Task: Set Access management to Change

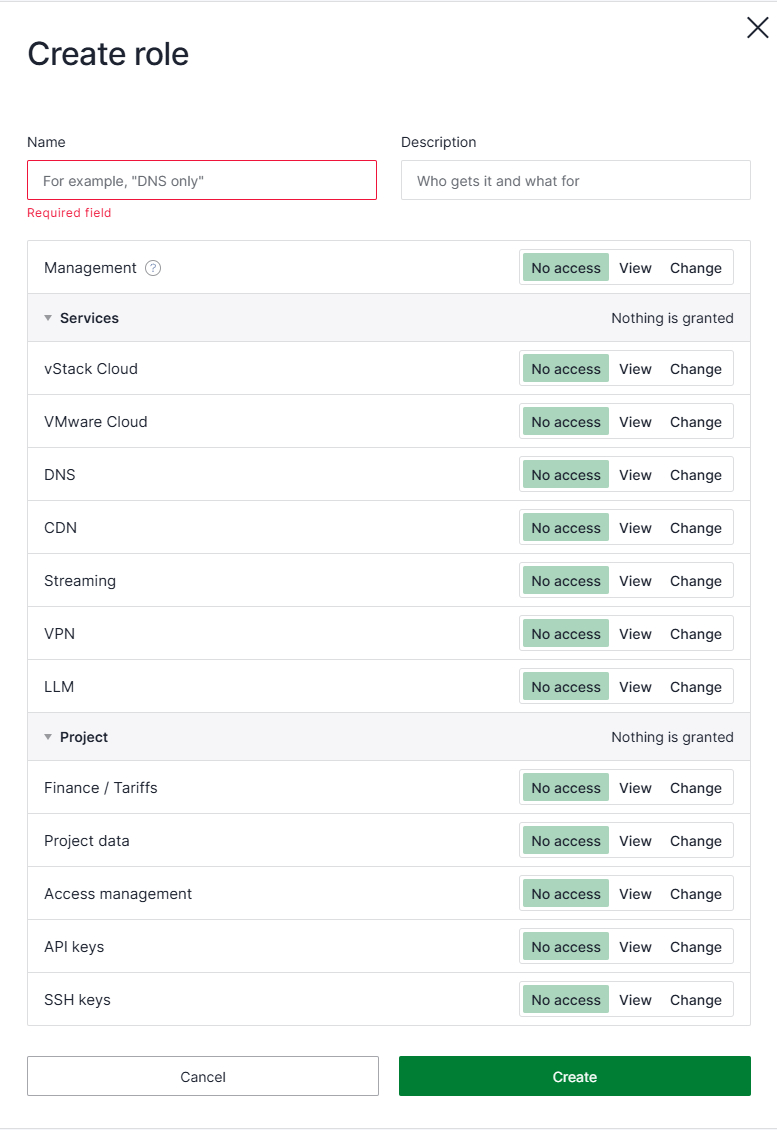Action: pyautogui.click(x=696, y=894)
